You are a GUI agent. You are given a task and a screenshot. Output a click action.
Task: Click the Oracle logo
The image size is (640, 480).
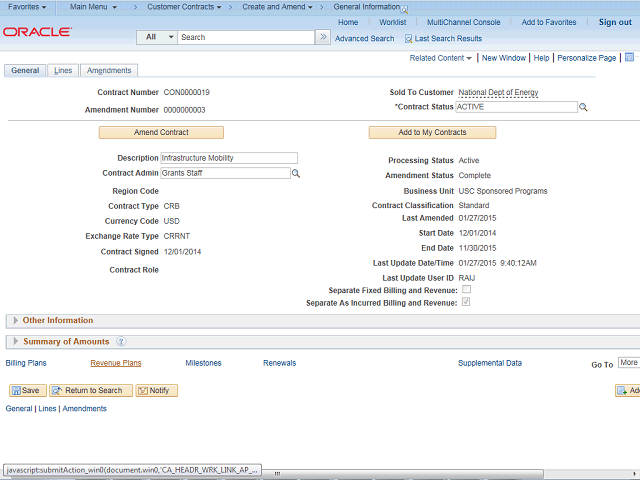(37, 32)
